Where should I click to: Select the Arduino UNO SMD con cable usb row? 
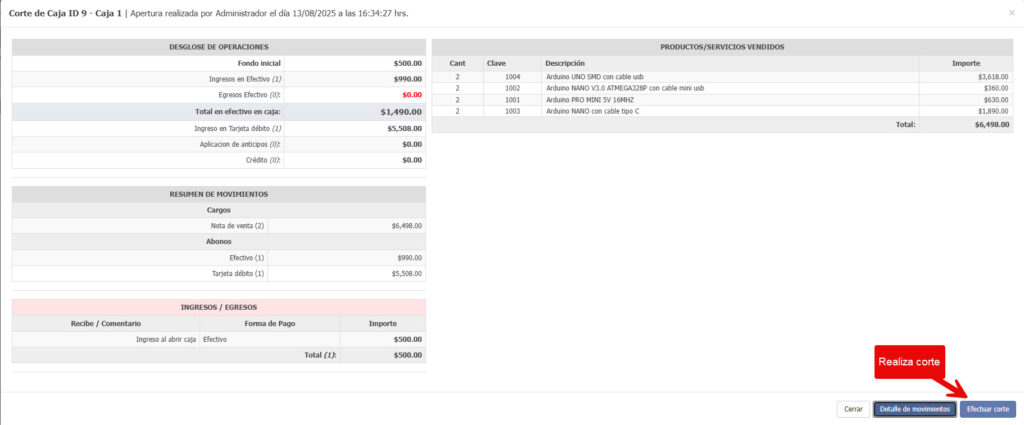tap(595, 76)
